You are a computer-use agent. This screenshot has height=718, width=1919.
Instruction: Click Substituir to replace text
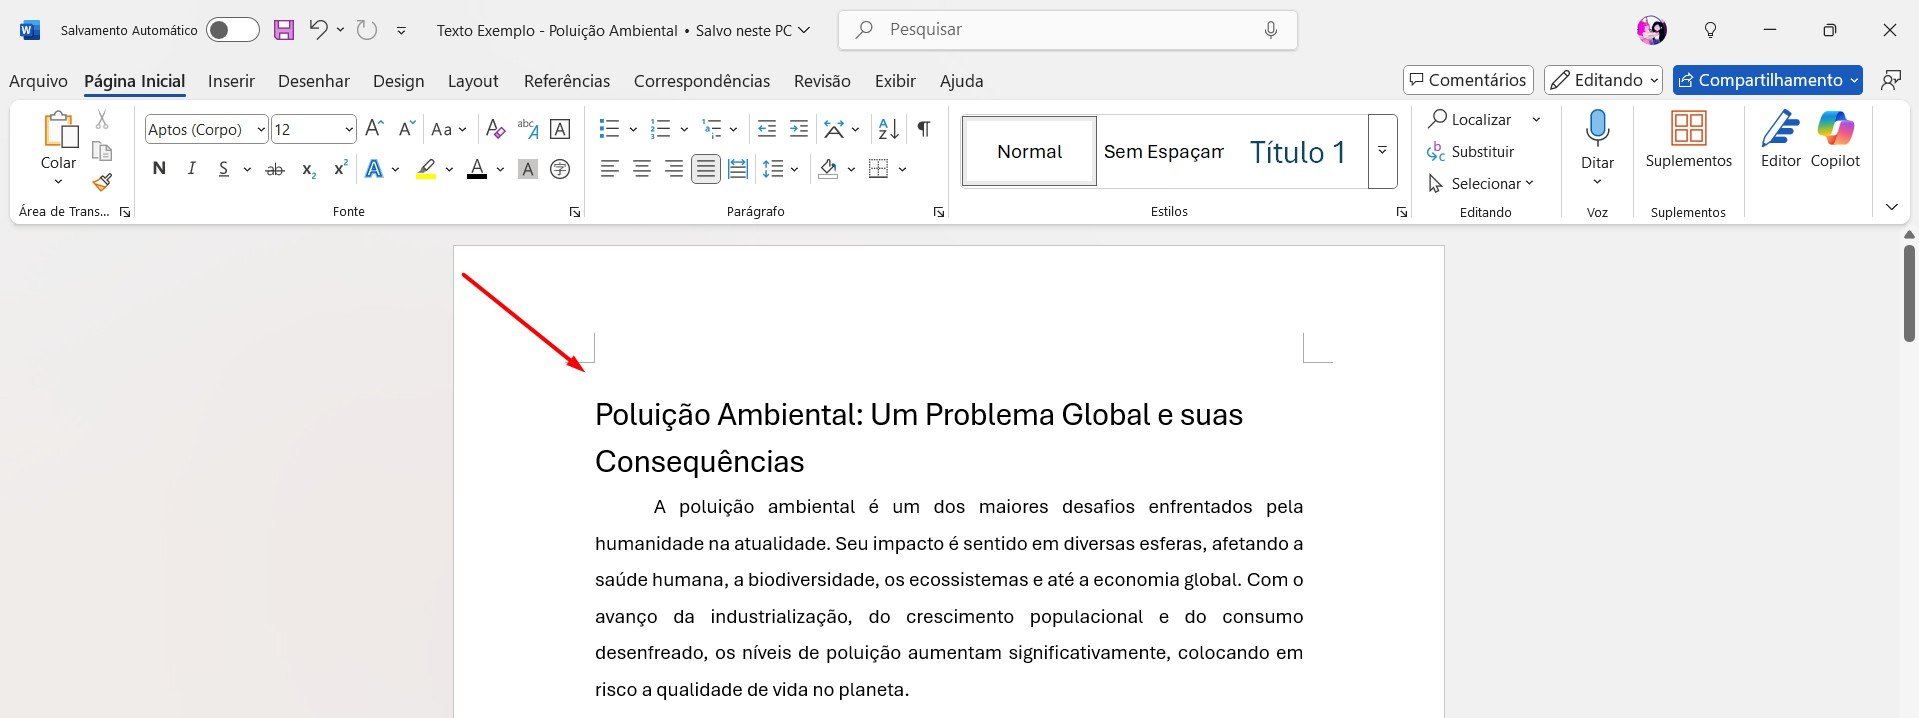point(1471,152)
